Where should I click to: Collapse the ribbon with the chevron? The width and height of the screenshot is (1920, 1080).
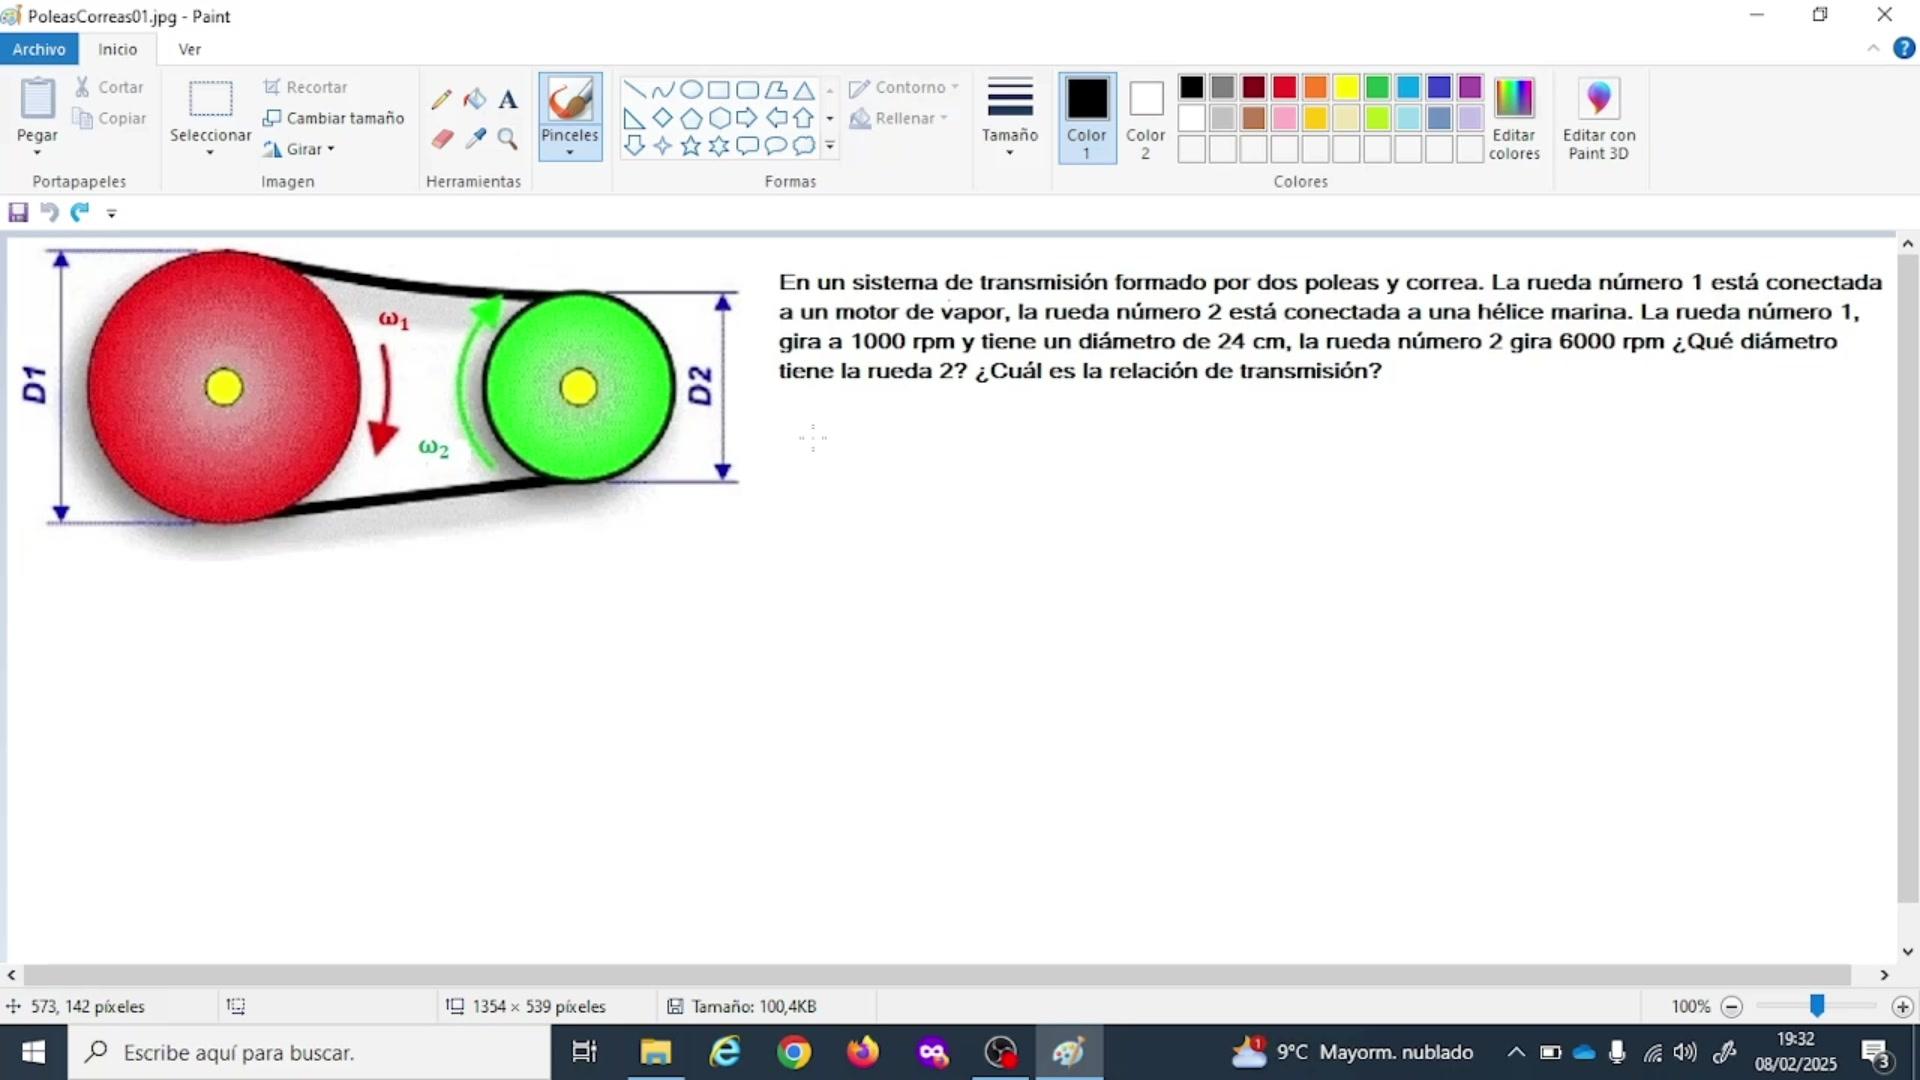tap(1873, 49)
